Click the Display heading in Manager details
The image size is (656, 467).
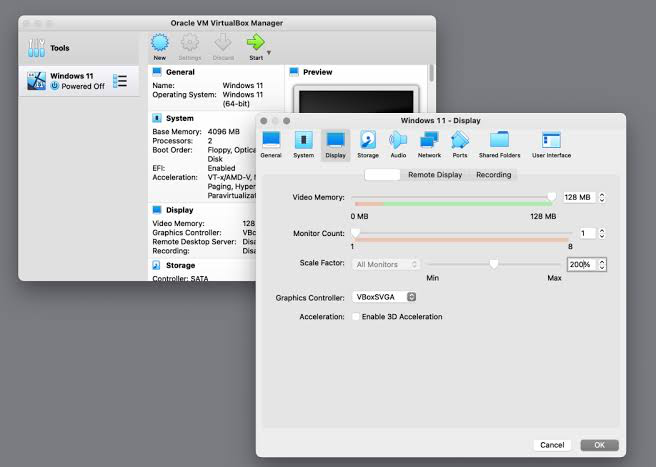pyautogui.click(x=179, y=210)
